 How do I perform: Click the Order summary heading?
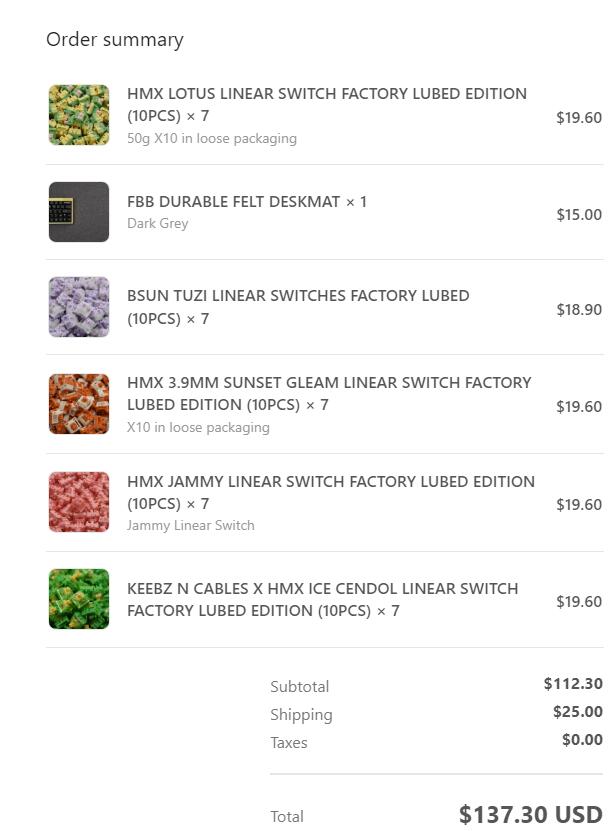pos(115,40)
